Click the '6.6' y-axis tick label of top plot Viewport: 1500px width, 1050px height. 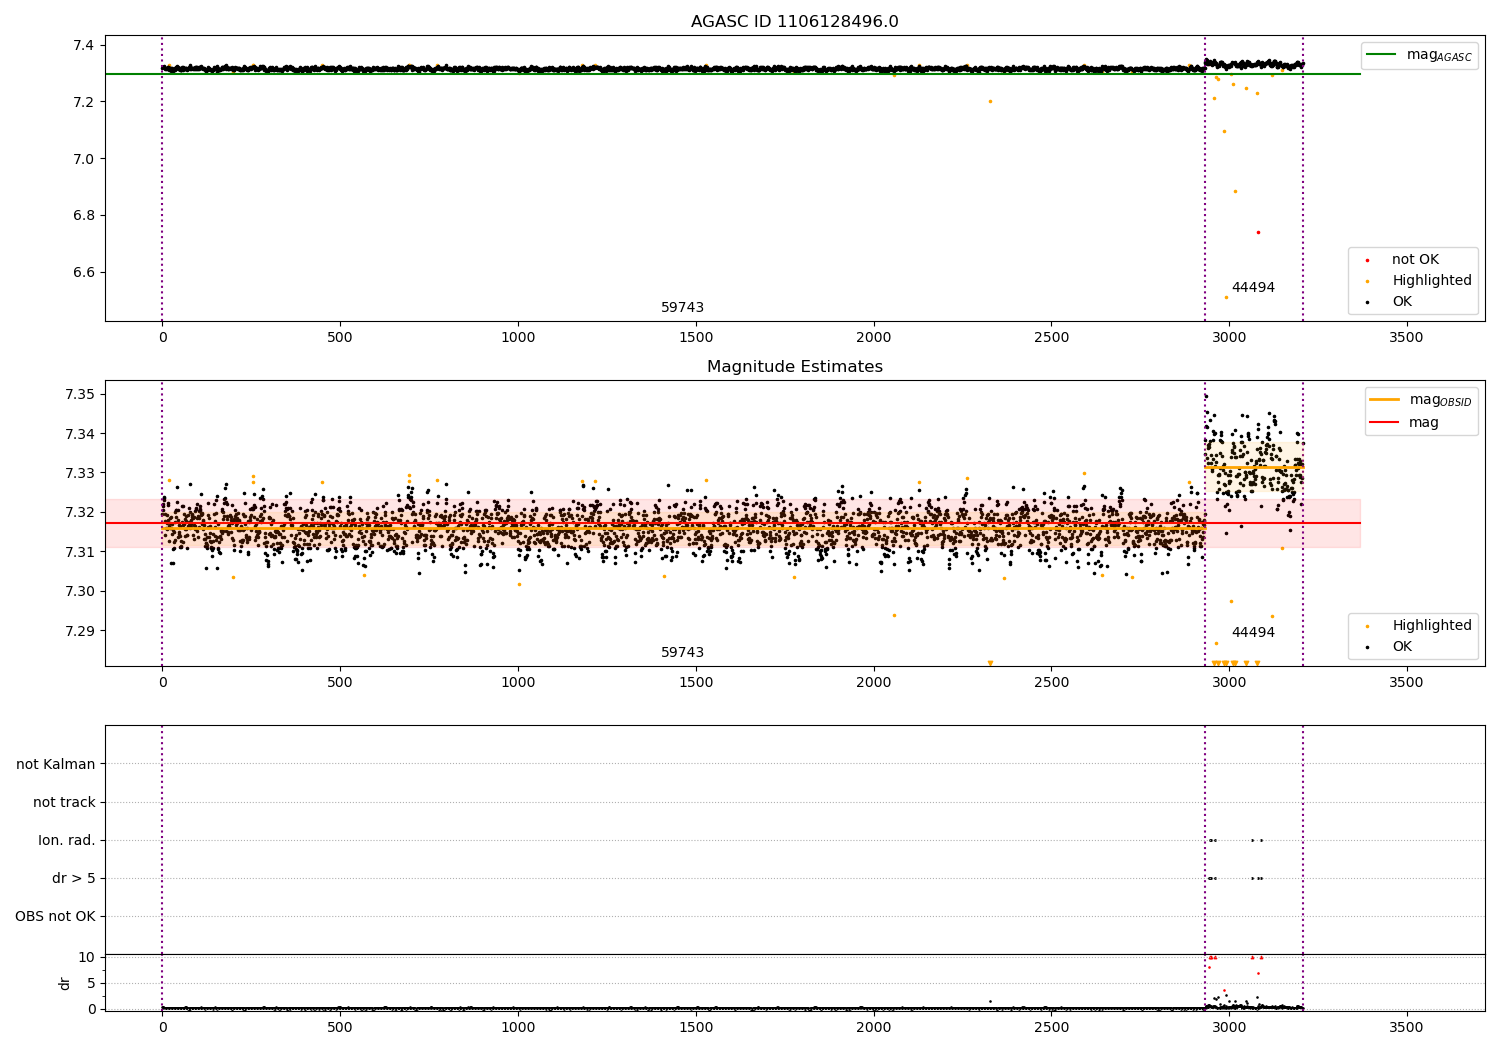coord(83,273)
